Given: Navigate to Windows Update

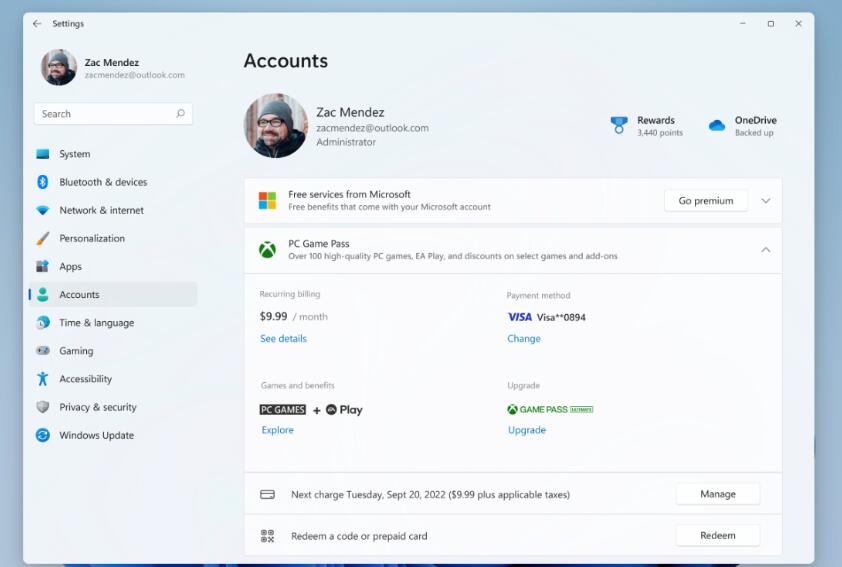Looking at the screenshot, I should (x=97, y=435).
